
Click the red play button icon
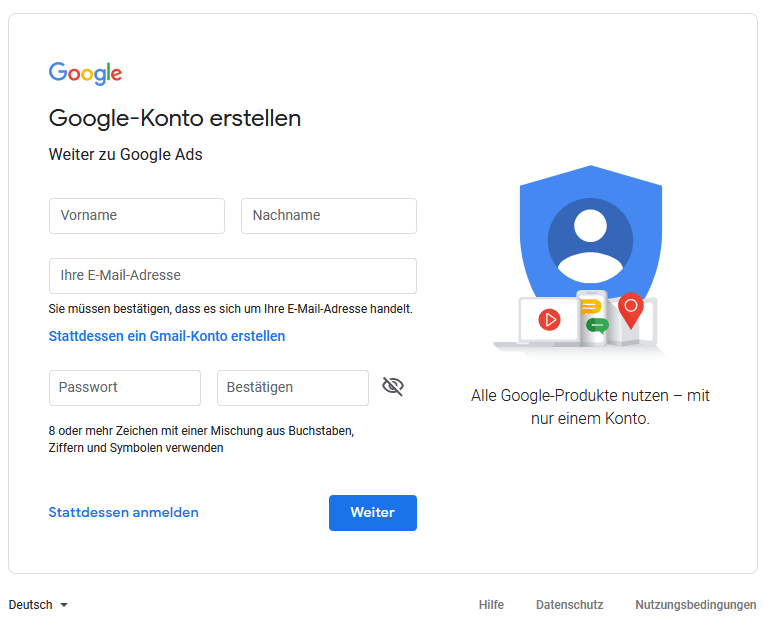tap(549, 320)
